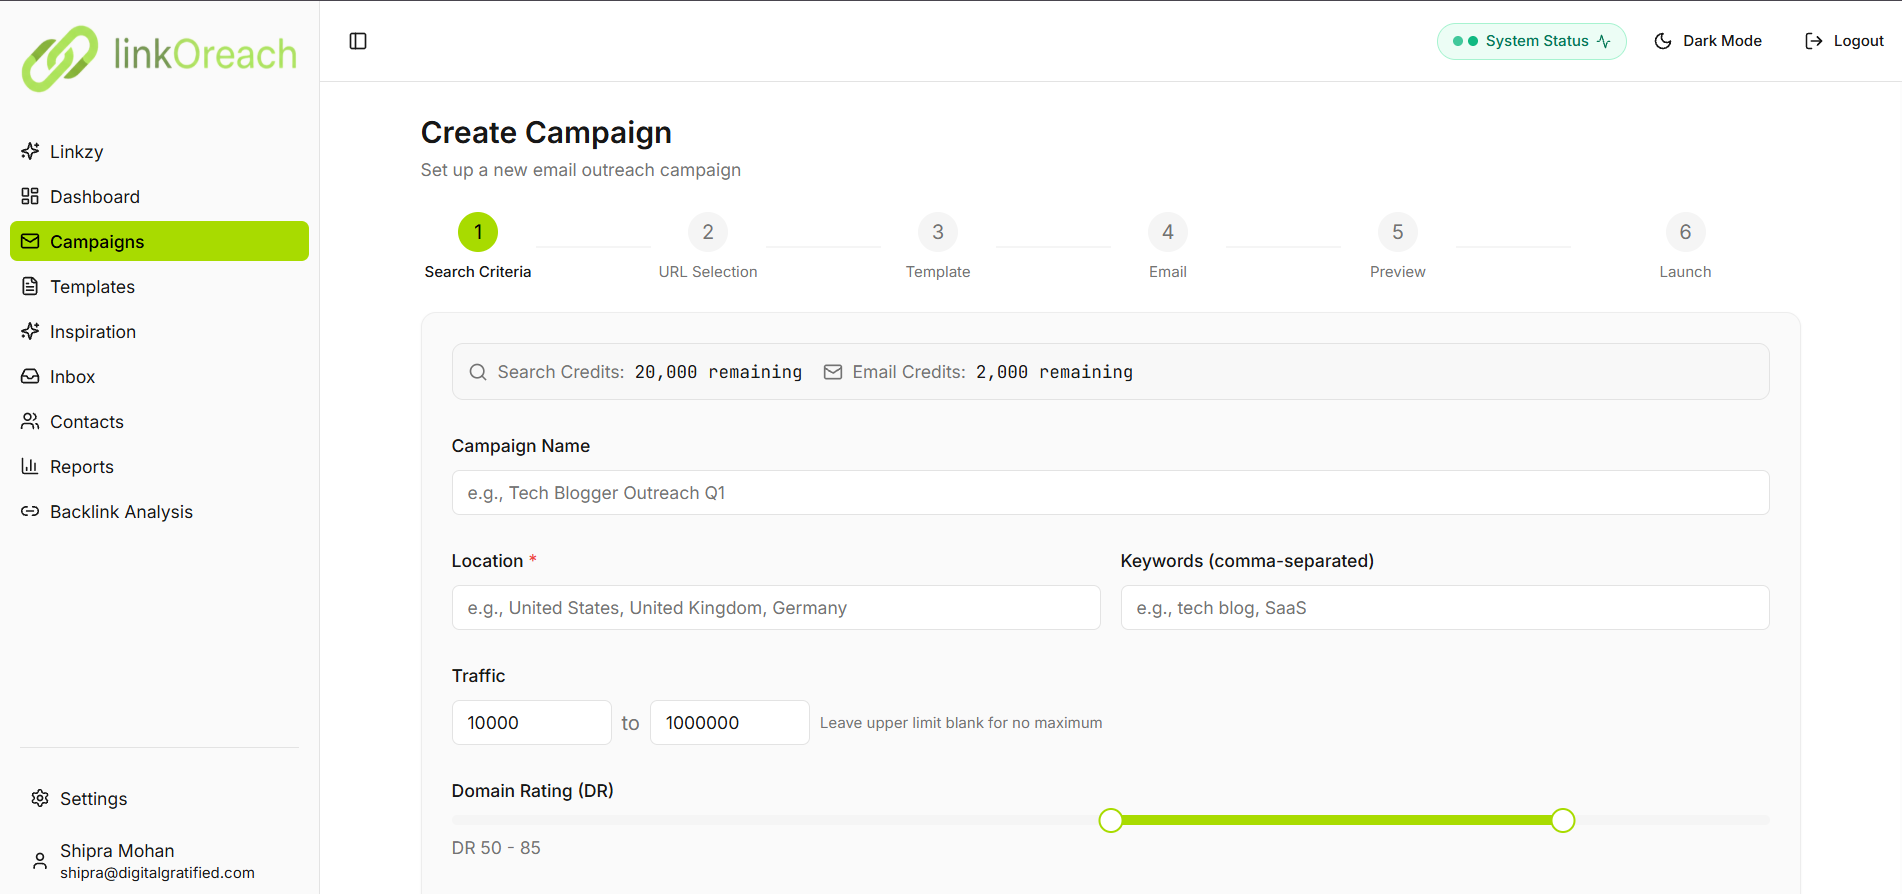Image resolution: width=1902 pixels, height=894 pixels.
Task: Click the System Status button
Action: click(x=1531, y=41)
